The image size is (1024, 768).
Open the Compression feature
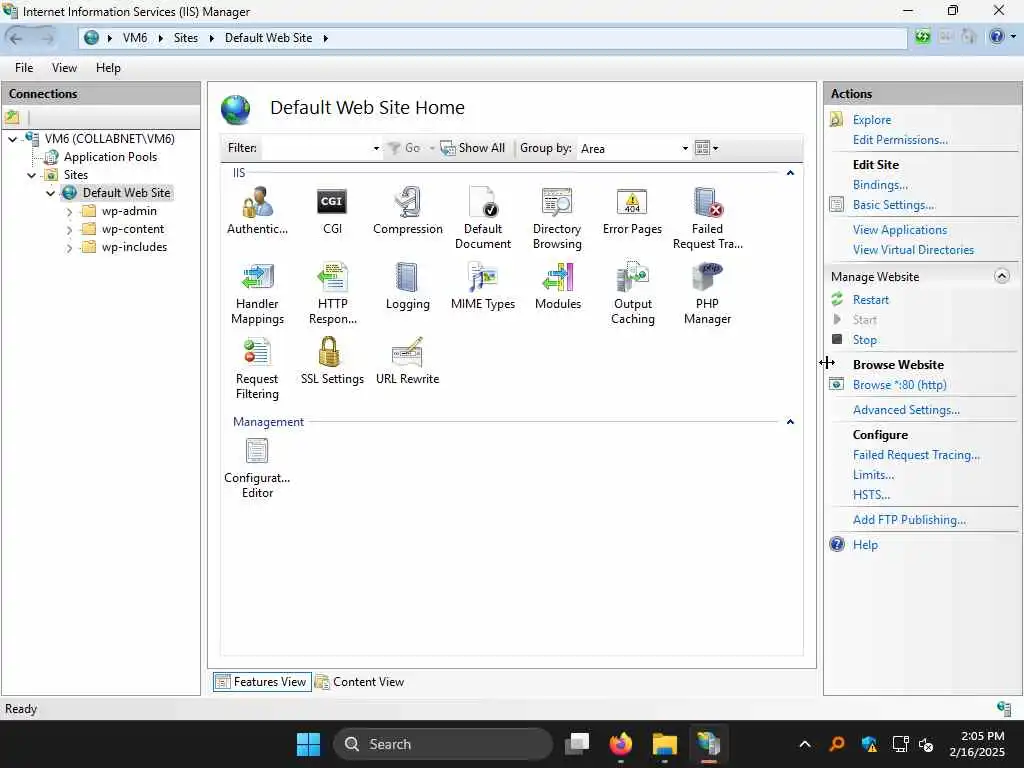click(x=408, y=210)
